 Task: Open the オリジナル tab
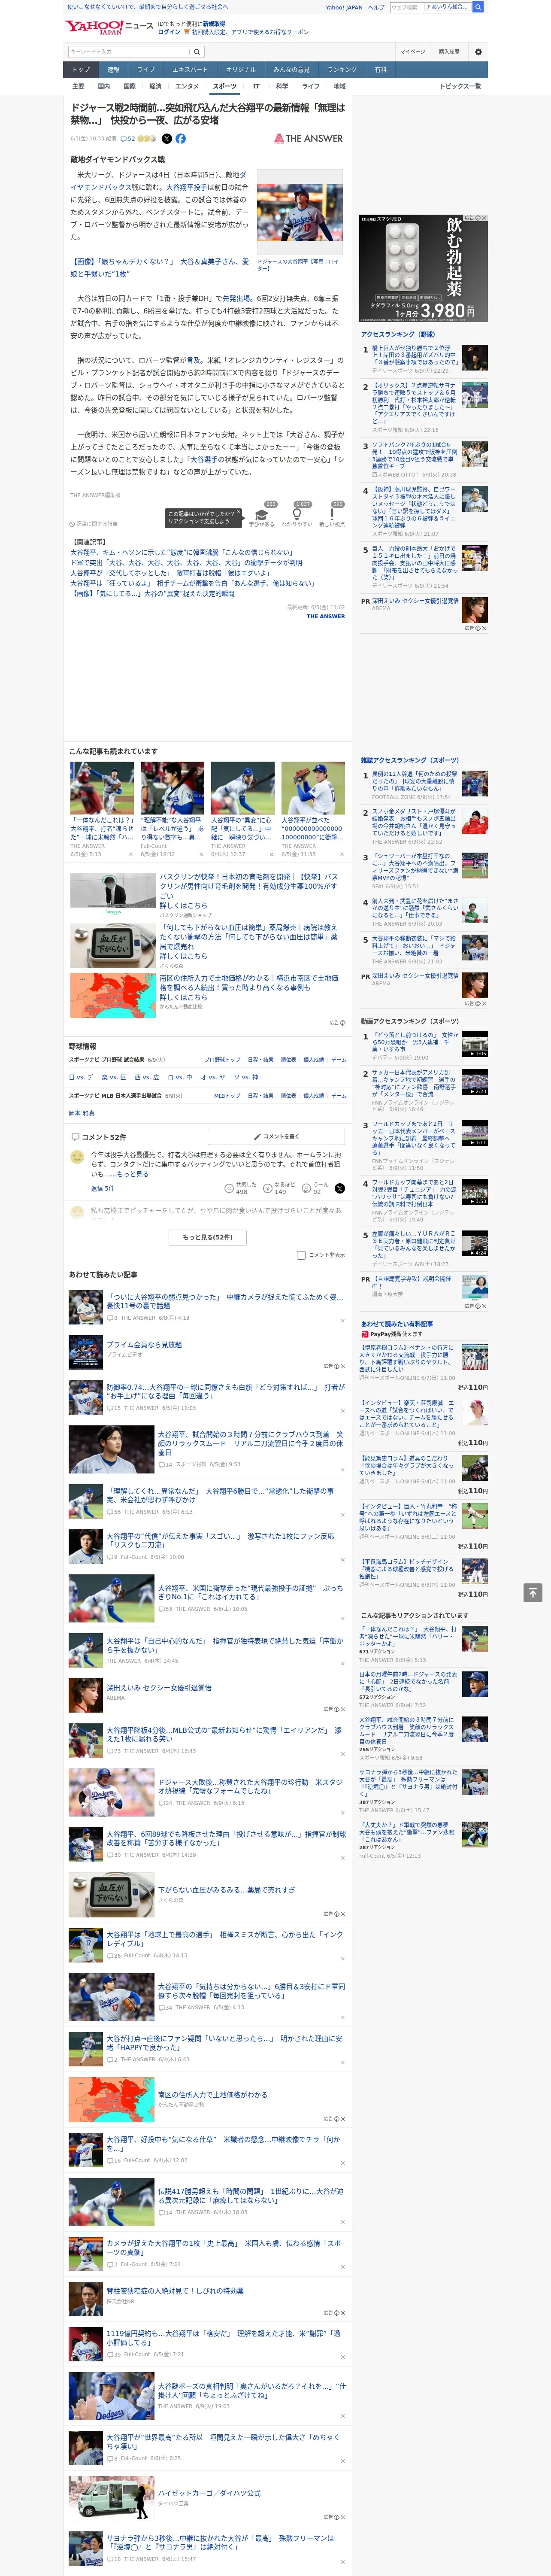pyautogui.click(x=241, y=70)
